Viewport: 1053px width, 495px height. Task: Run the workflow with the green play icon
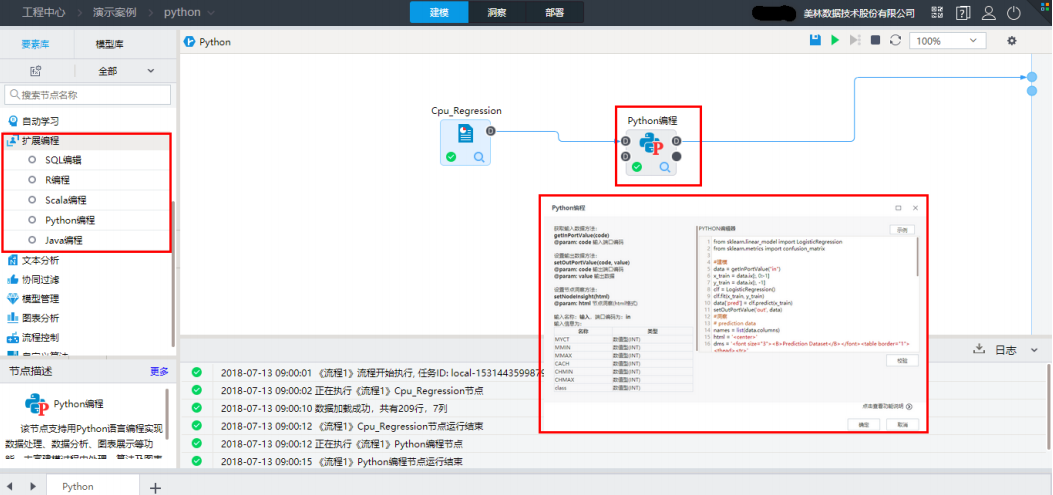click(x=835, y=40)
